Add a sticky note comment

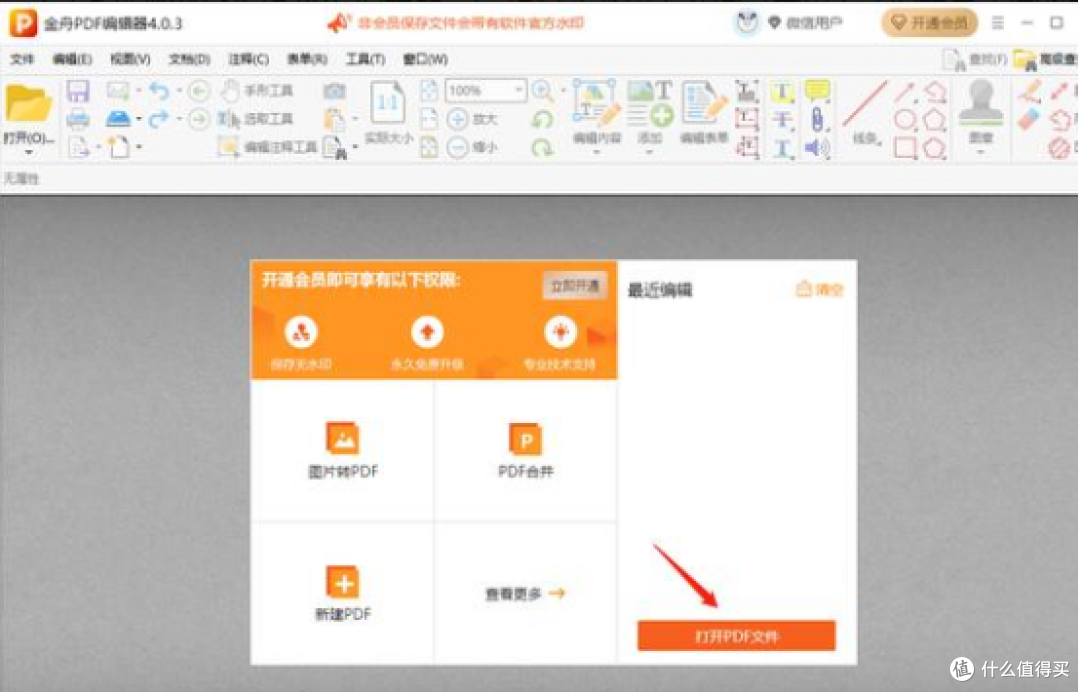818,90
